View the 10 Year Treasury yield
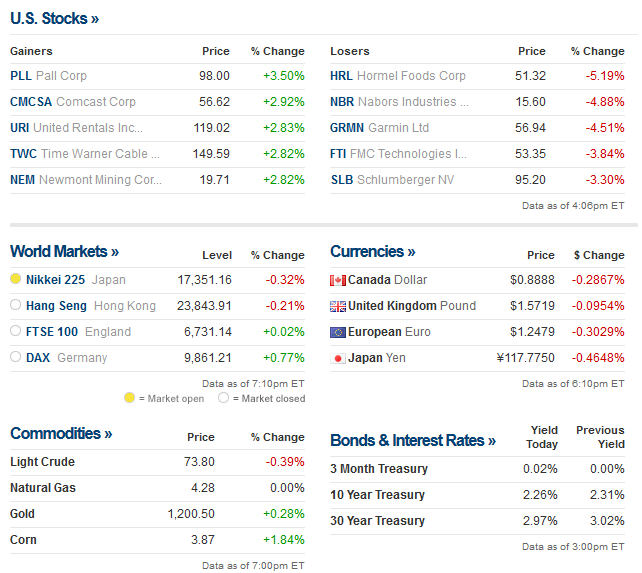Image resolution: width=642 pixels, height=573 pixels. point(377,495)
